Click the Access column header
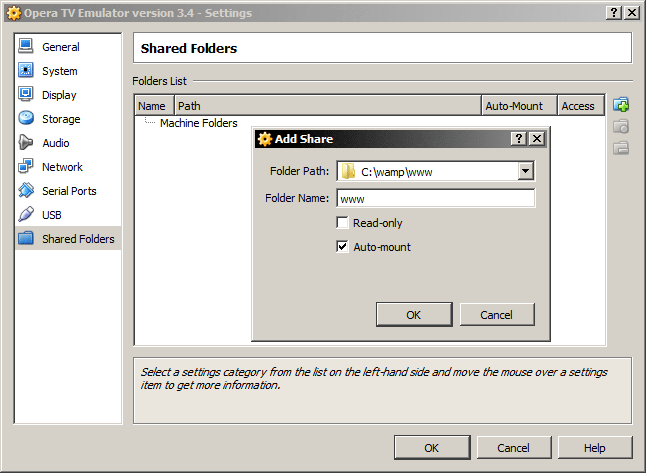The height and width of the screenshot is (473, 646). click(x=581, y=106)
